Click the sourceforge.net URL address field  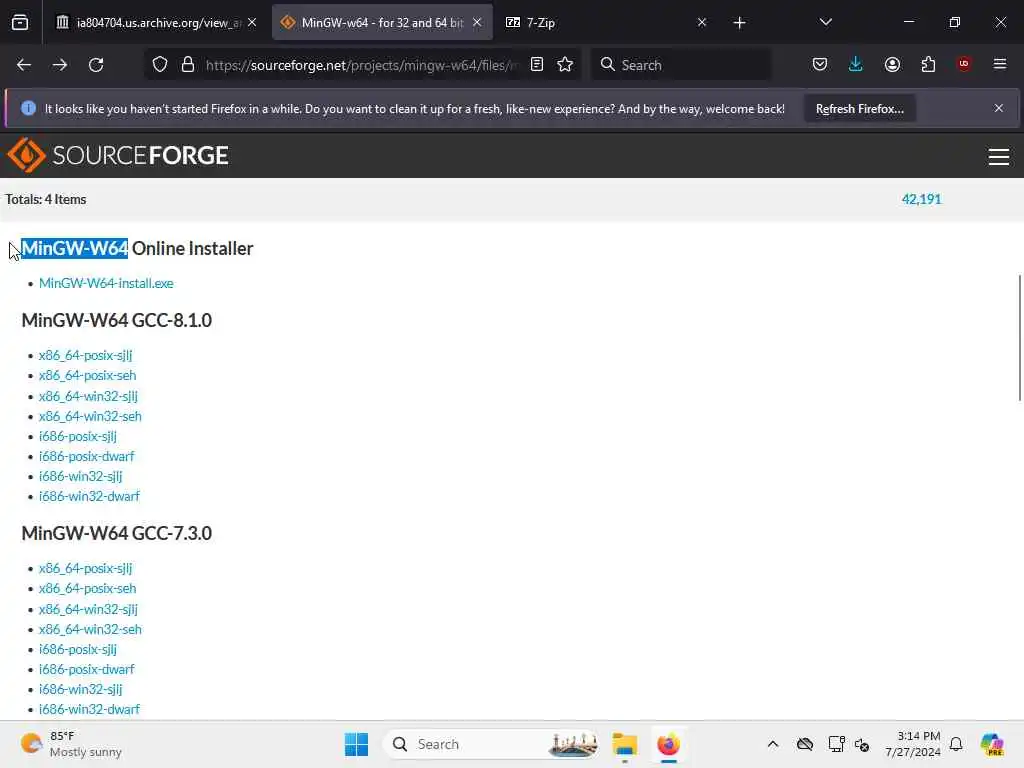coord(362,65)
